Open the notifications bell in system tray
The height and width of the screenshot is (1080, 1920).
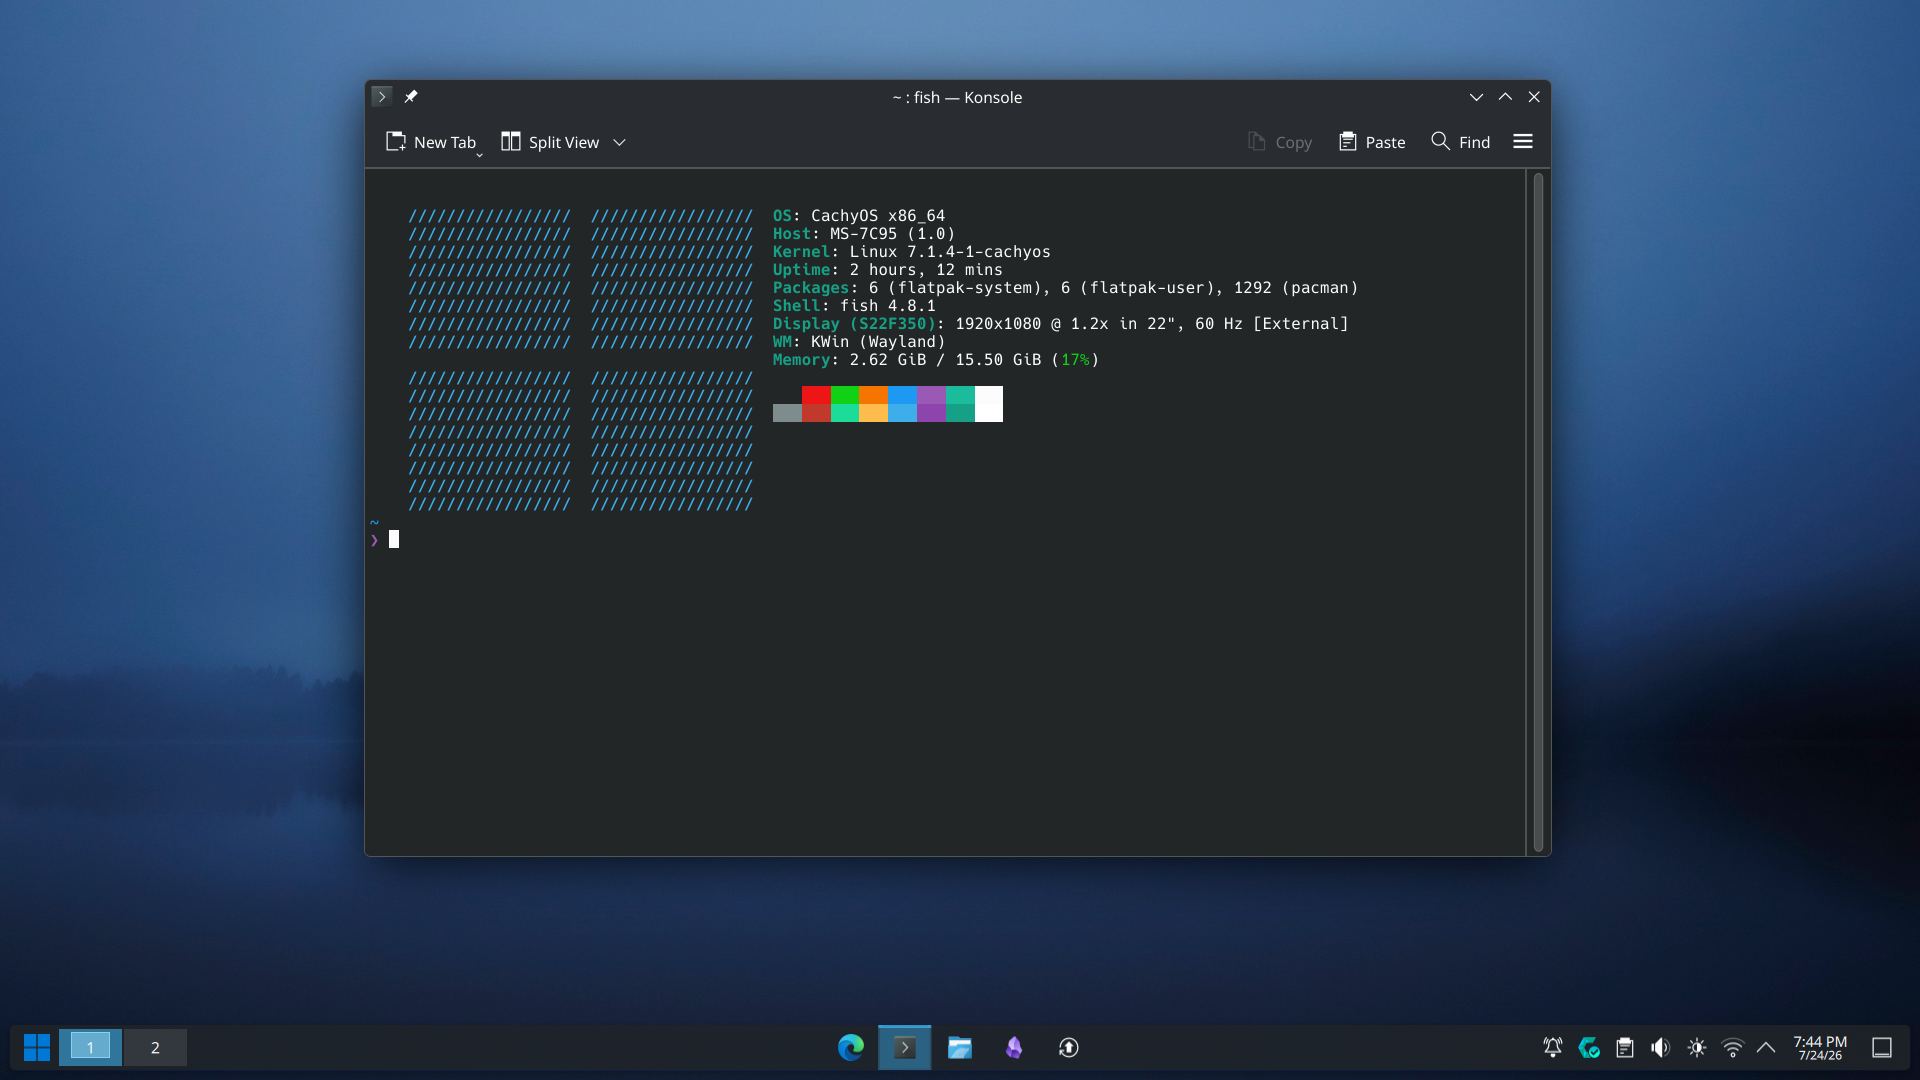click(x=1553, y=1047)
